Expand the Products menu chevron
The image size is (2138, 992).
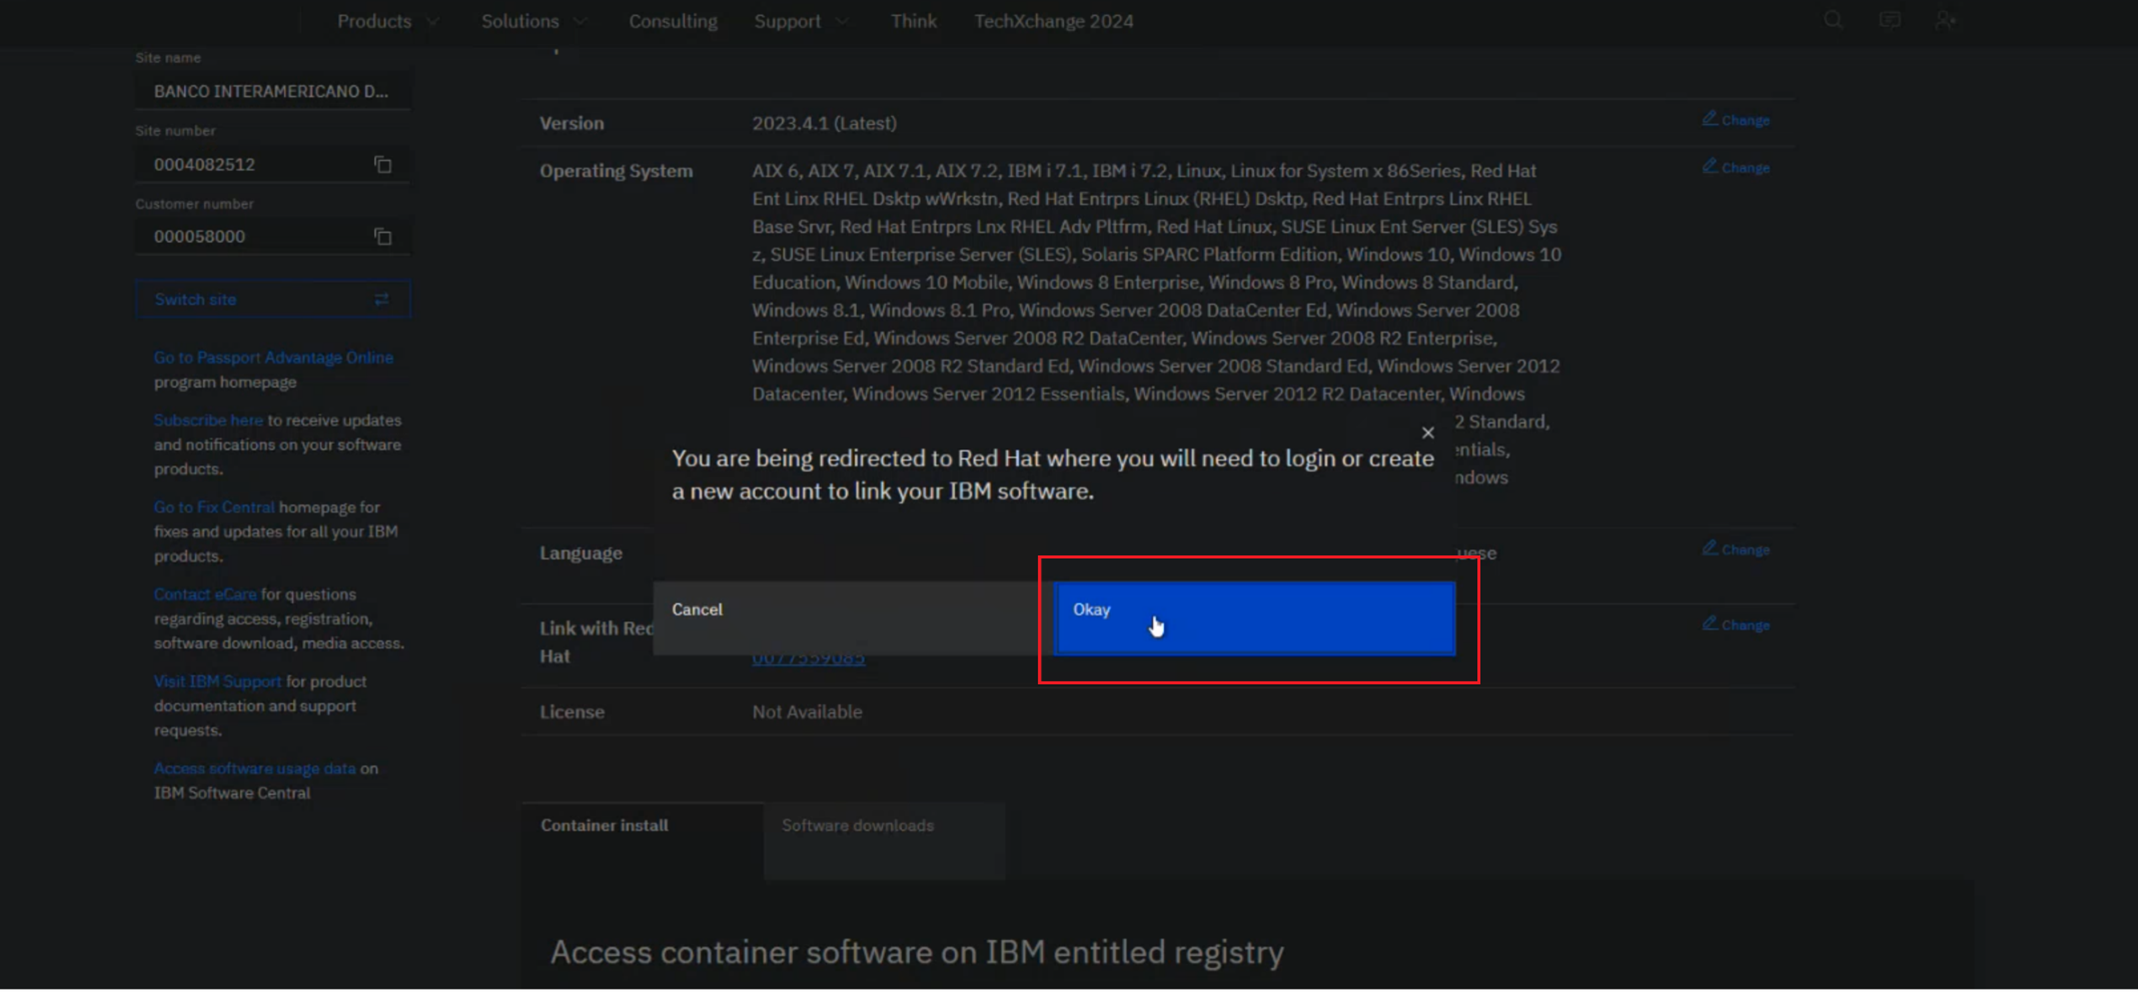pos(433,21)
